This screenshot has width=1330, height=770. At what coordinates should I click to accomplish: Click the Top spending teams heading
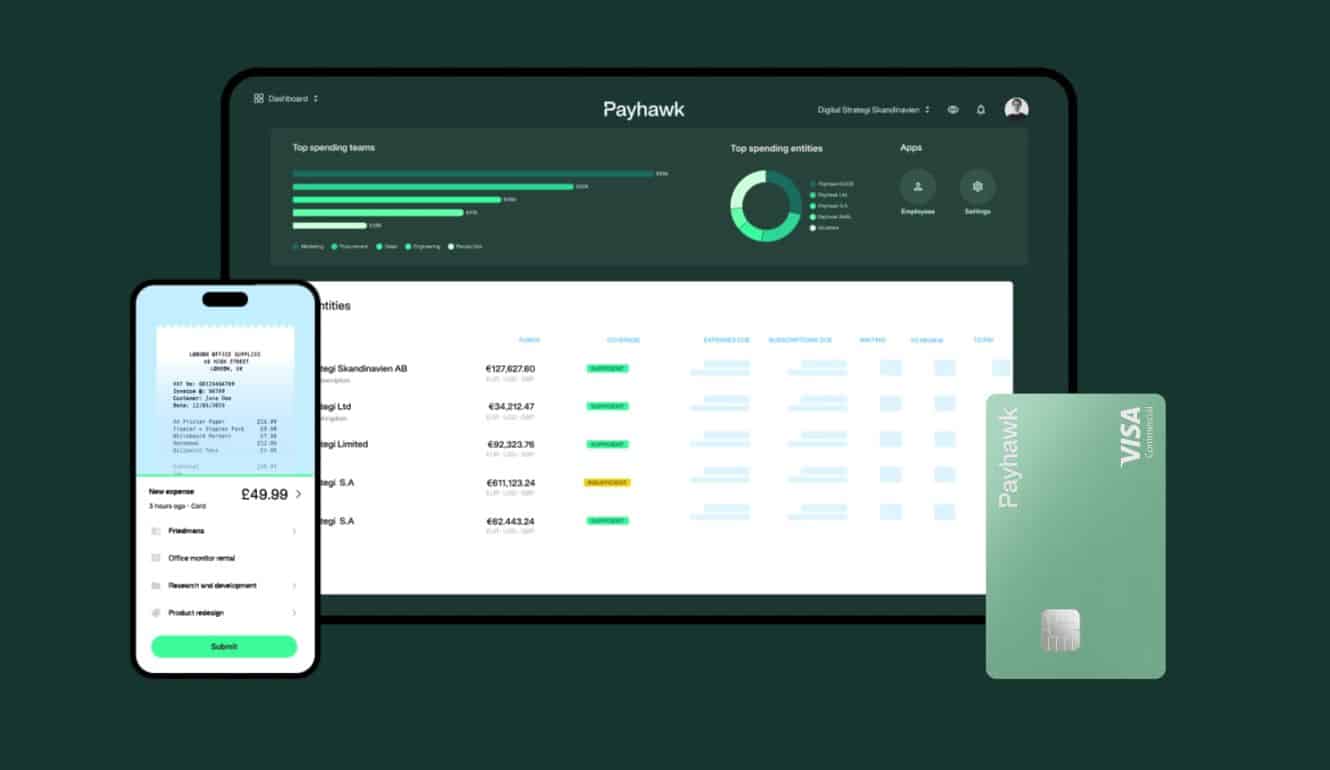334,148
